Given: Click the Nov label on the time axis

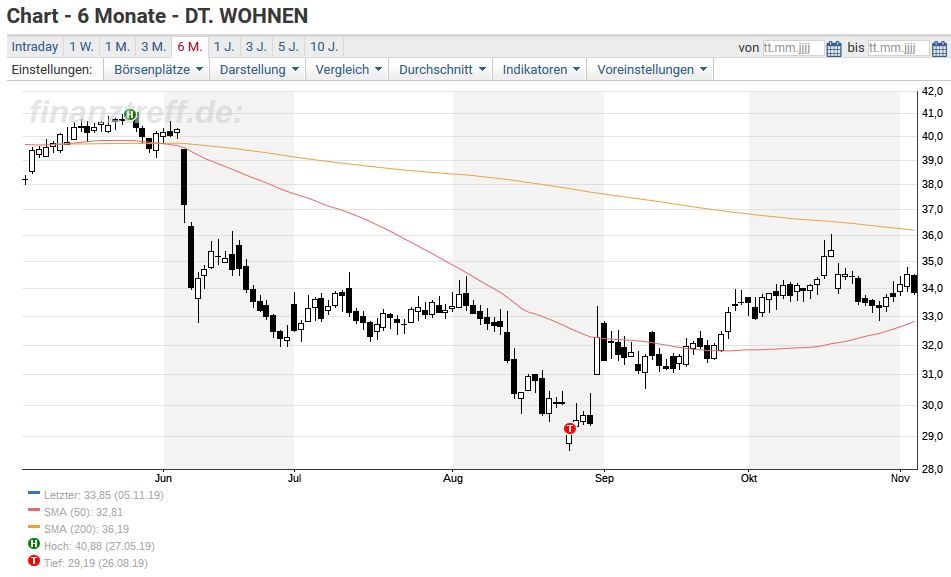Looking at the screenshot, I should pos(901,478).
